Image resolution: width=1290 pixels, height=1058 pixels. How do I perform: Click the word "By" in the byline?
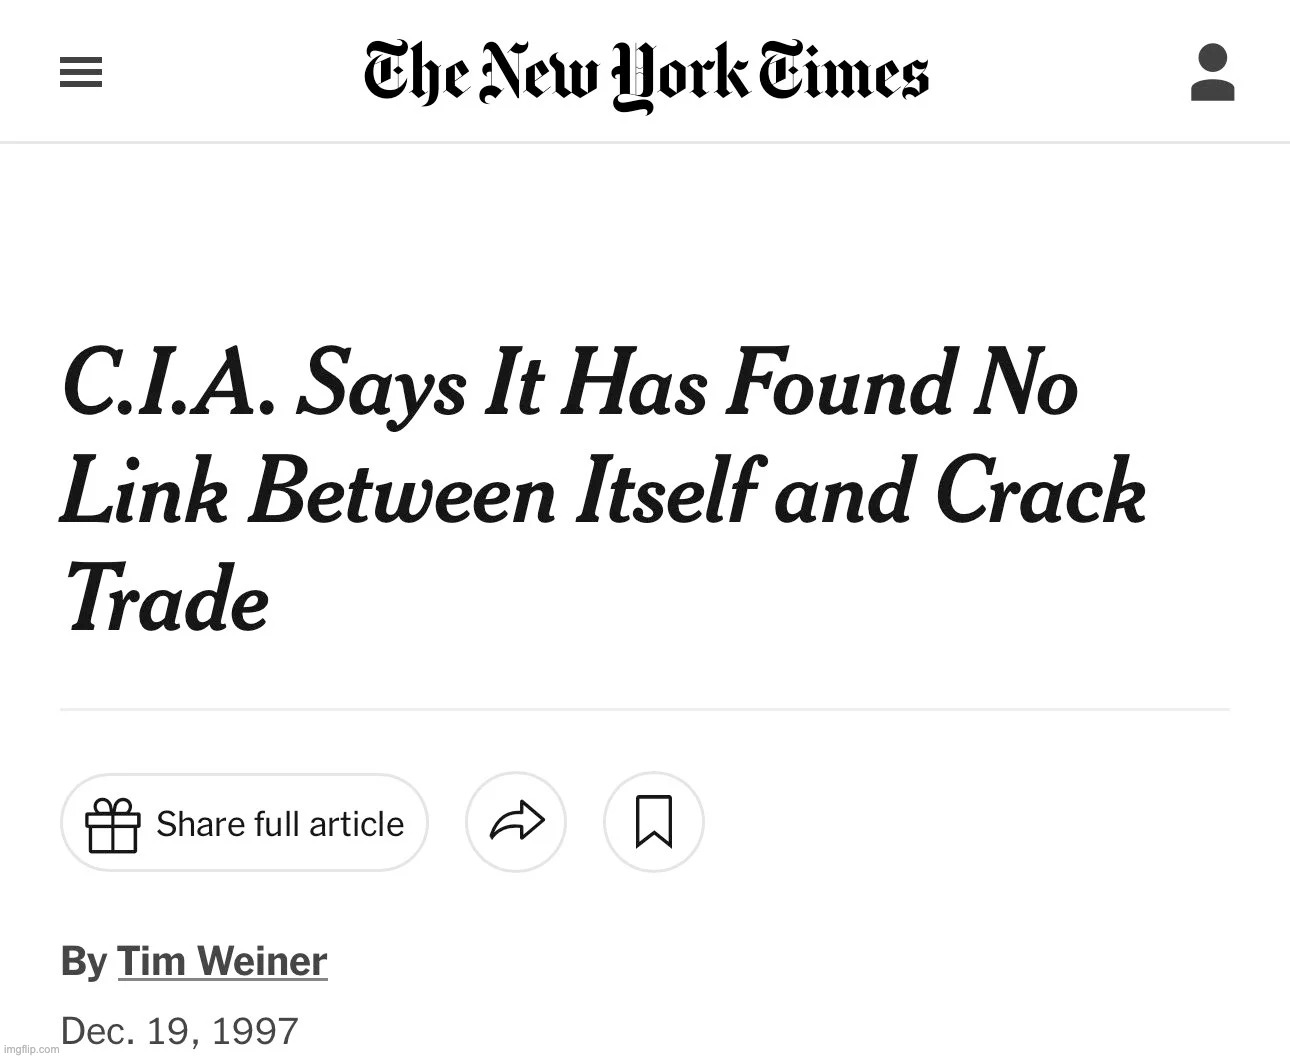point(83,961)
